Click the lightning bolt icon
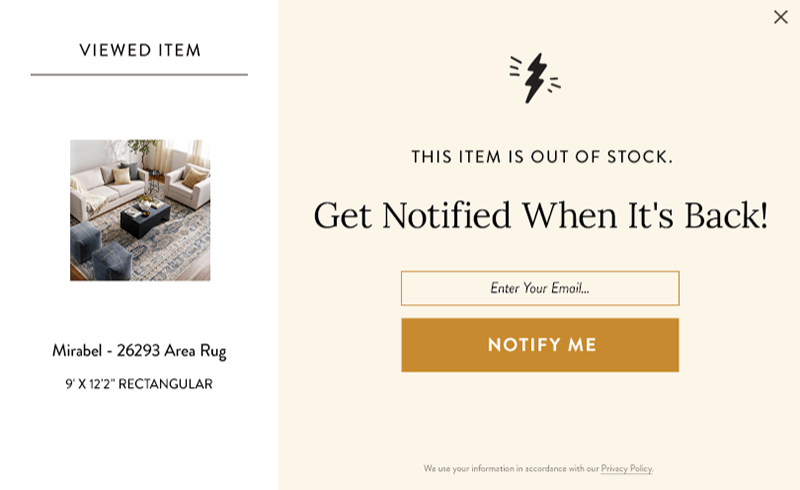800x490 pixels. pos(535,77)
